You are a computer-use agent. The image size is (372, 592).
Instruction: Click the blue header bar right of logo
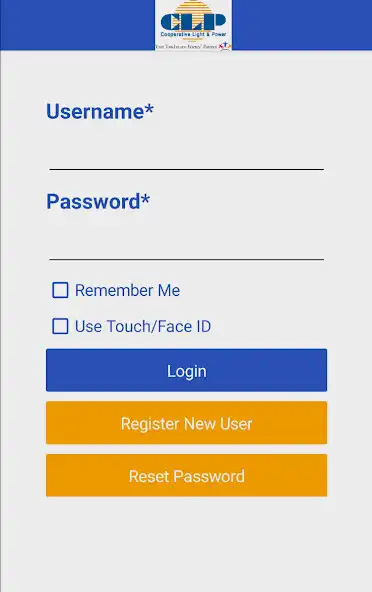[302, 25]
